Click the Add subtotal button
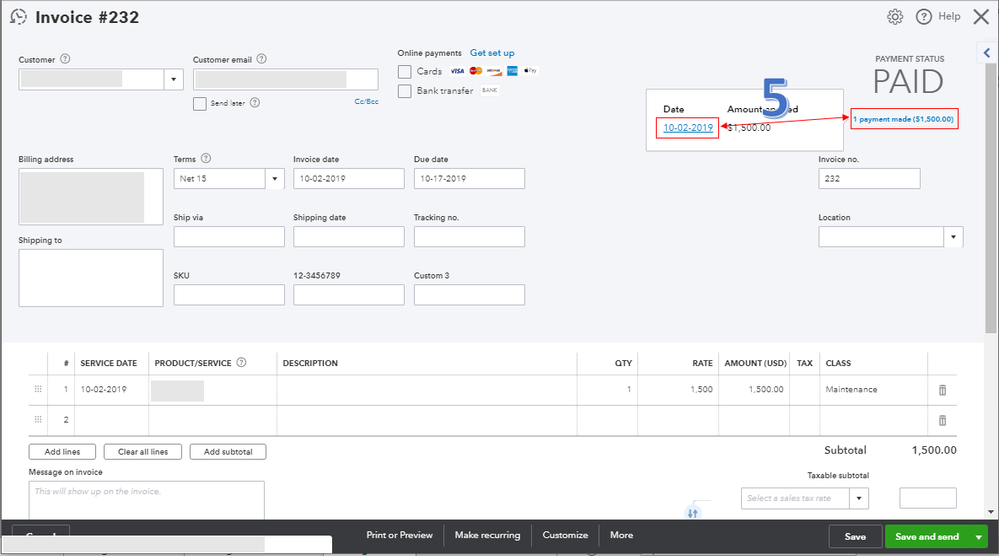This screenshot has height=556, width=999. tap(228, 452)
